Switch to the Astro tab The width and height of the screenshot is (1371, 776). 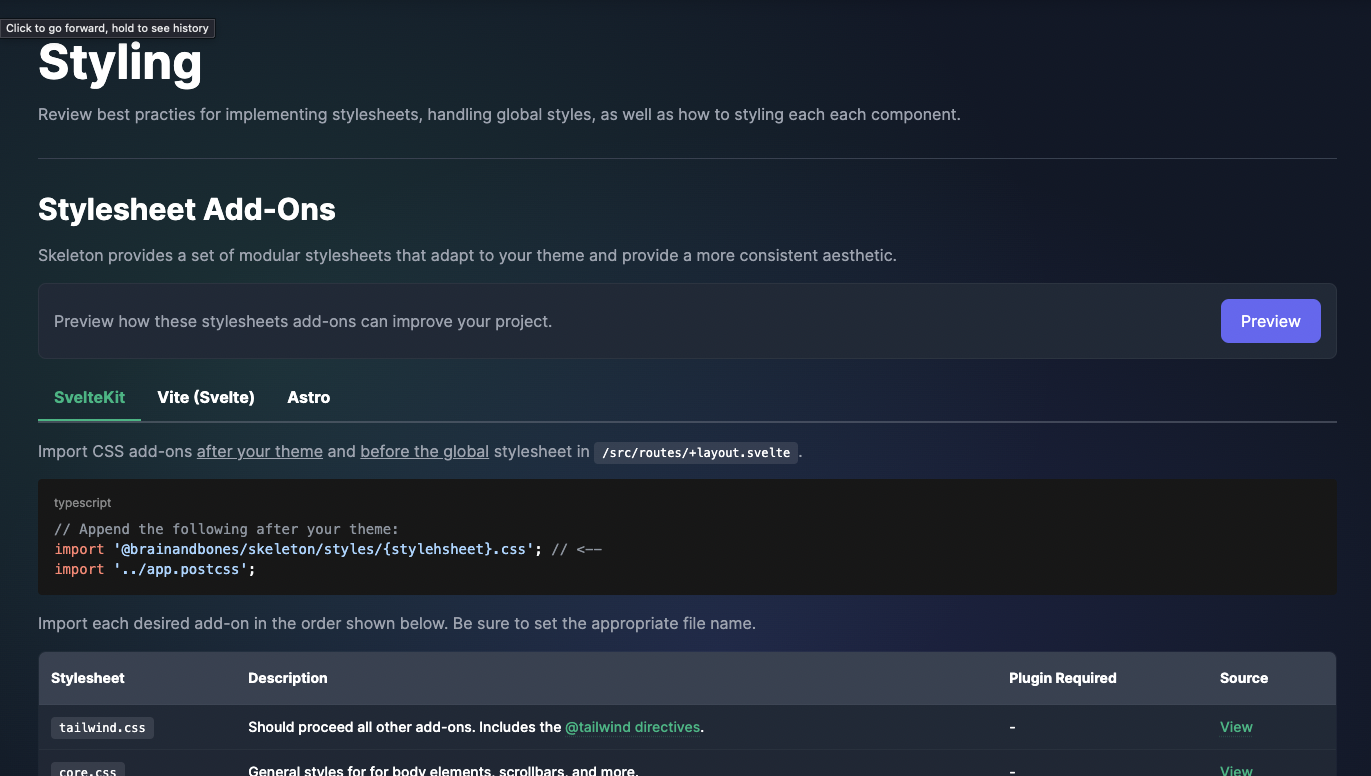[308, 397]
